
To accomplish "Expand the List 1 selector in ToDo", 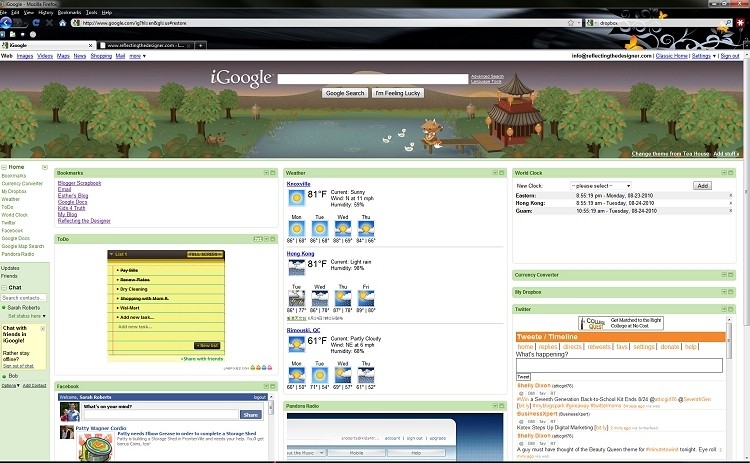I will 111,254.
